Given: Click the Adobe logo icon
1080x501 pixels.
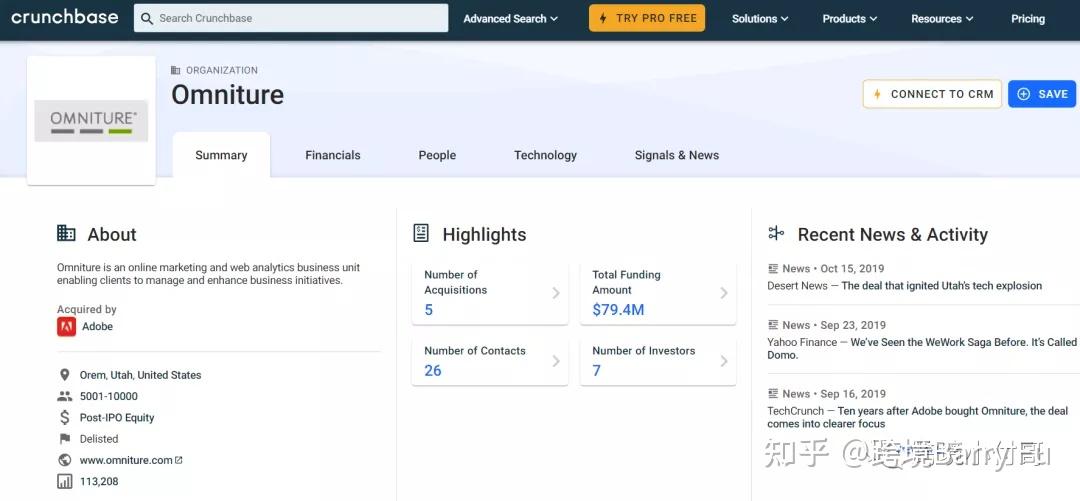Looking at the screenshot, I should [66, 326].
